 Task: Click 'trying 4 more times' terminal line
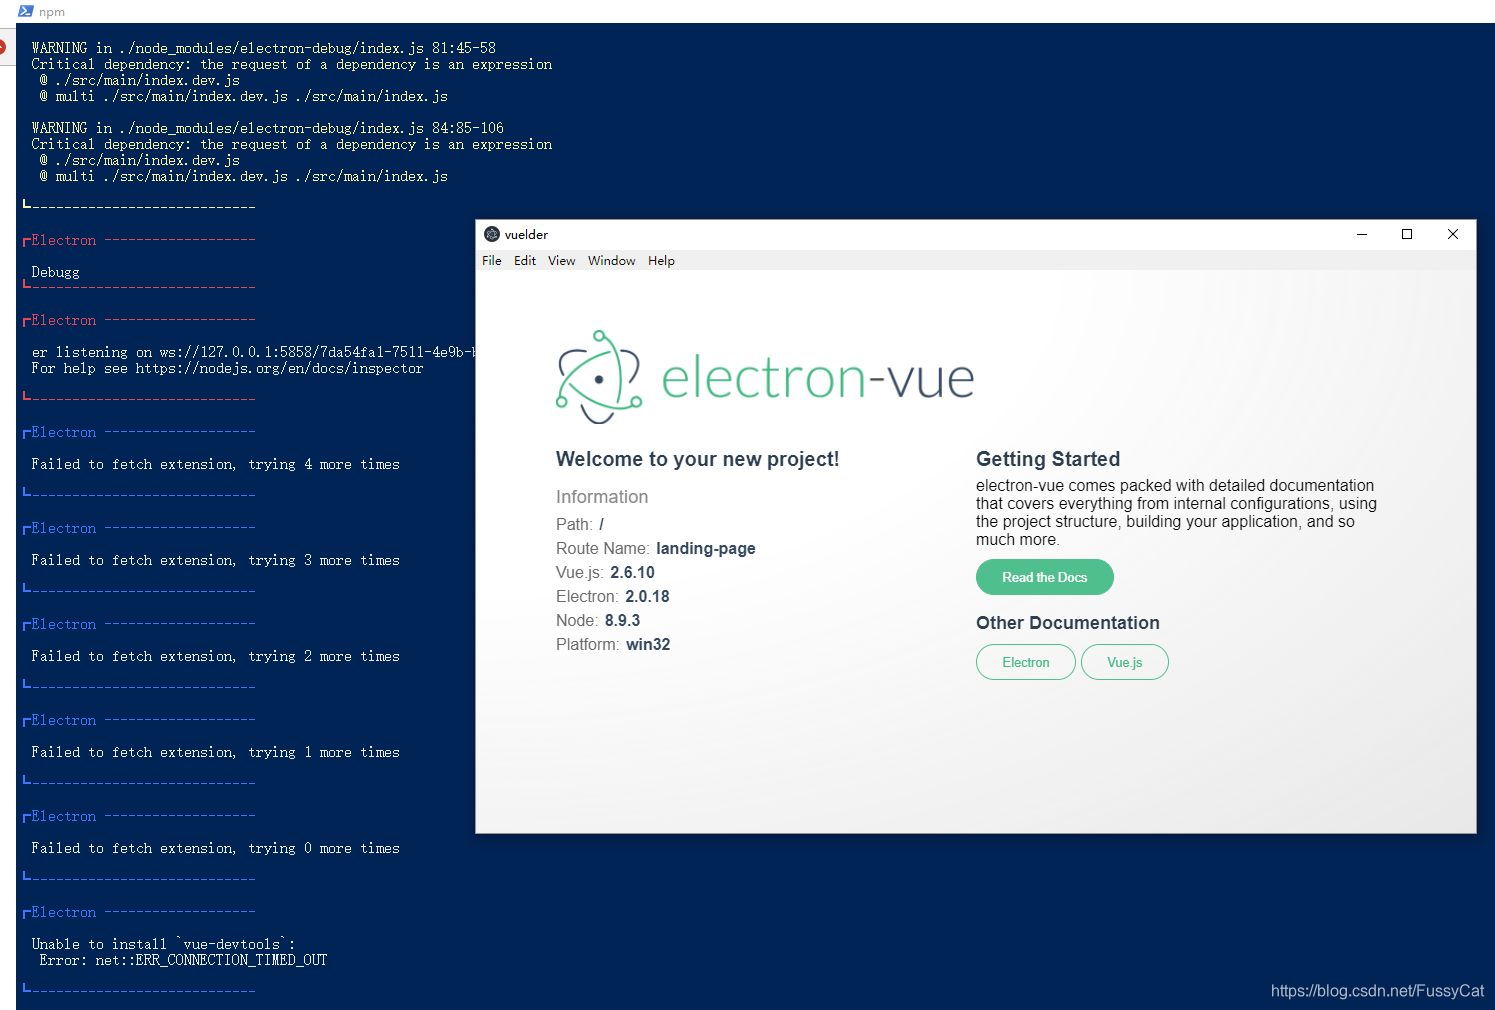pyautogui.click(x=215, y=464)
